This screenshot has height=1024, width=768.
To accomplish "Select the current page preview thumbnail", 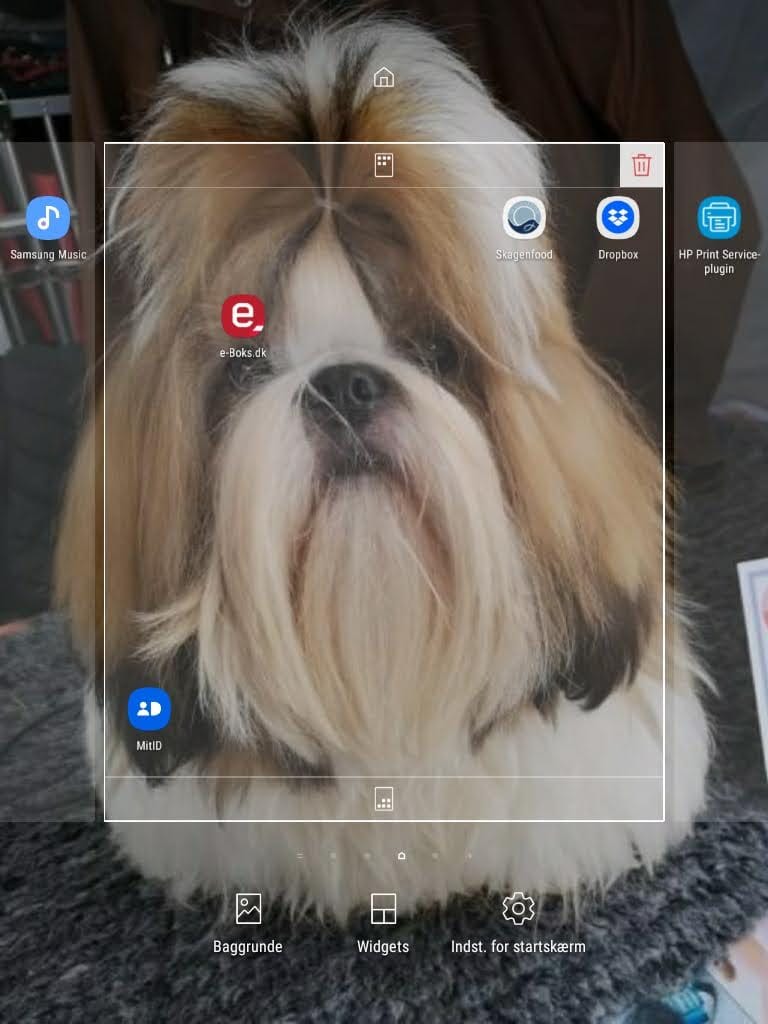I will [384, 482].
